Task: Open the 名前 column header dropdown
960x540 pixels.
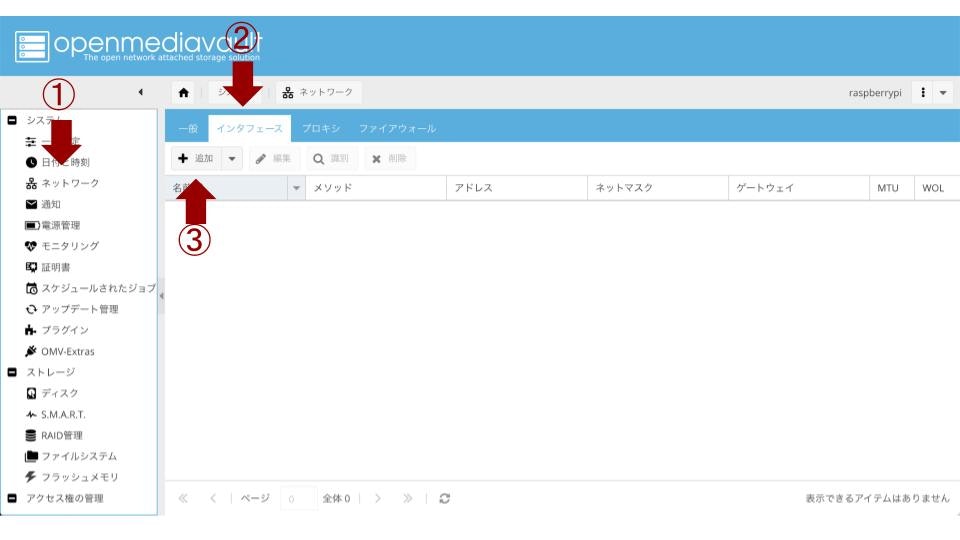Action: click(296, 188)
